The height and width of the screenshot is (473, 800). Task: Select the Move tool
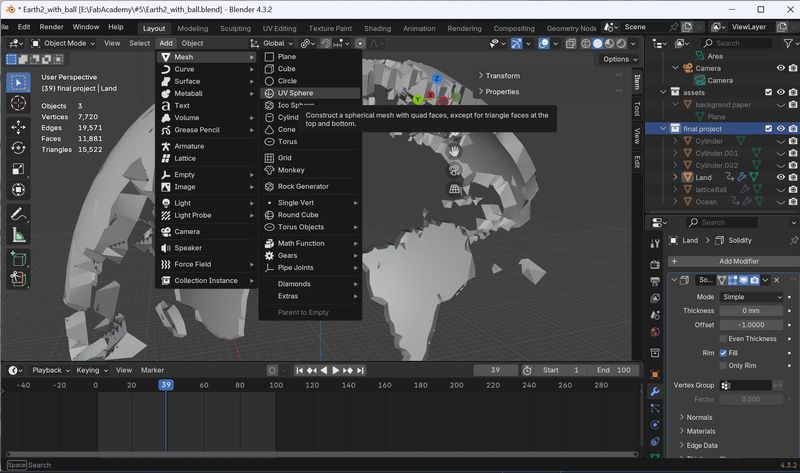[x=18, y=127]
